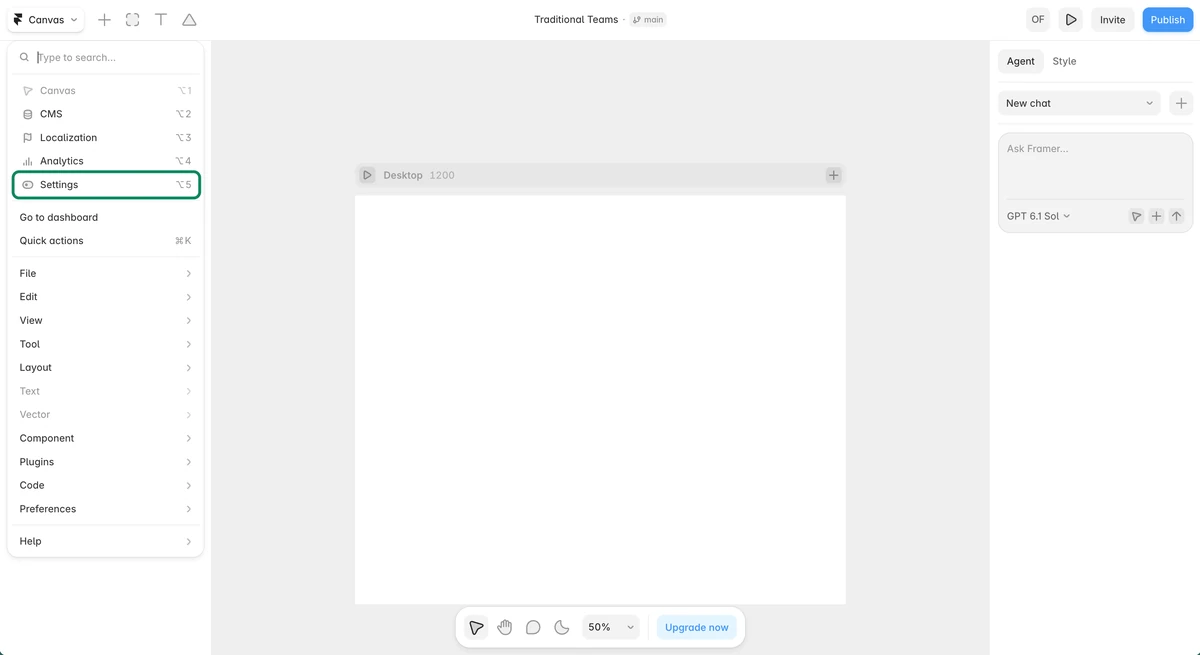Image resolution: width=1200 pixels, height=655 pixels.
Task: Expand the View submenu
Action: tap(105, 321)
